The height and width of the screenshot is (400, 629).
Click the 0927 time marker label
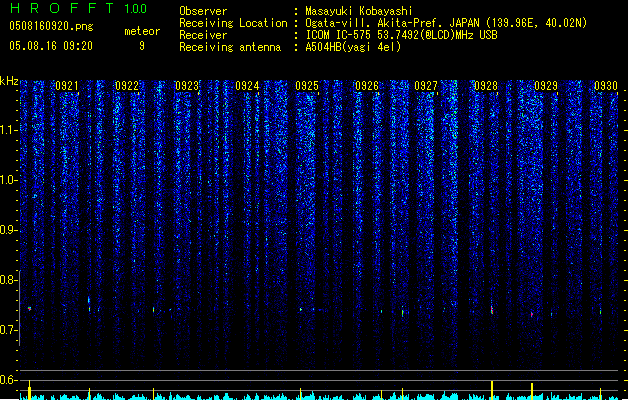click(x=426, y=86)
